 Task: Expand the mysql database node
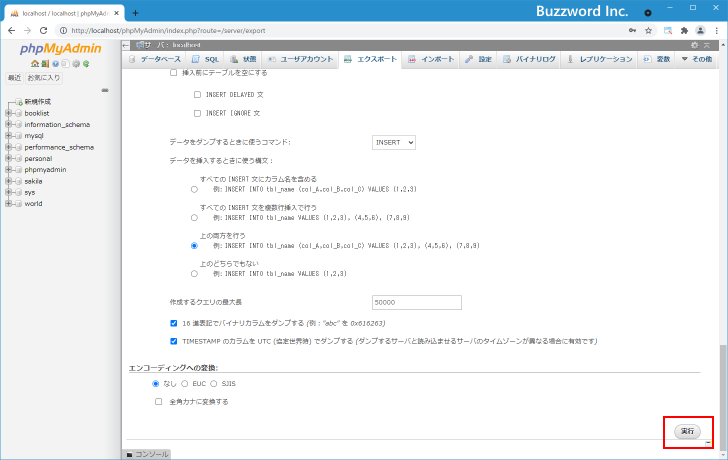8,136
